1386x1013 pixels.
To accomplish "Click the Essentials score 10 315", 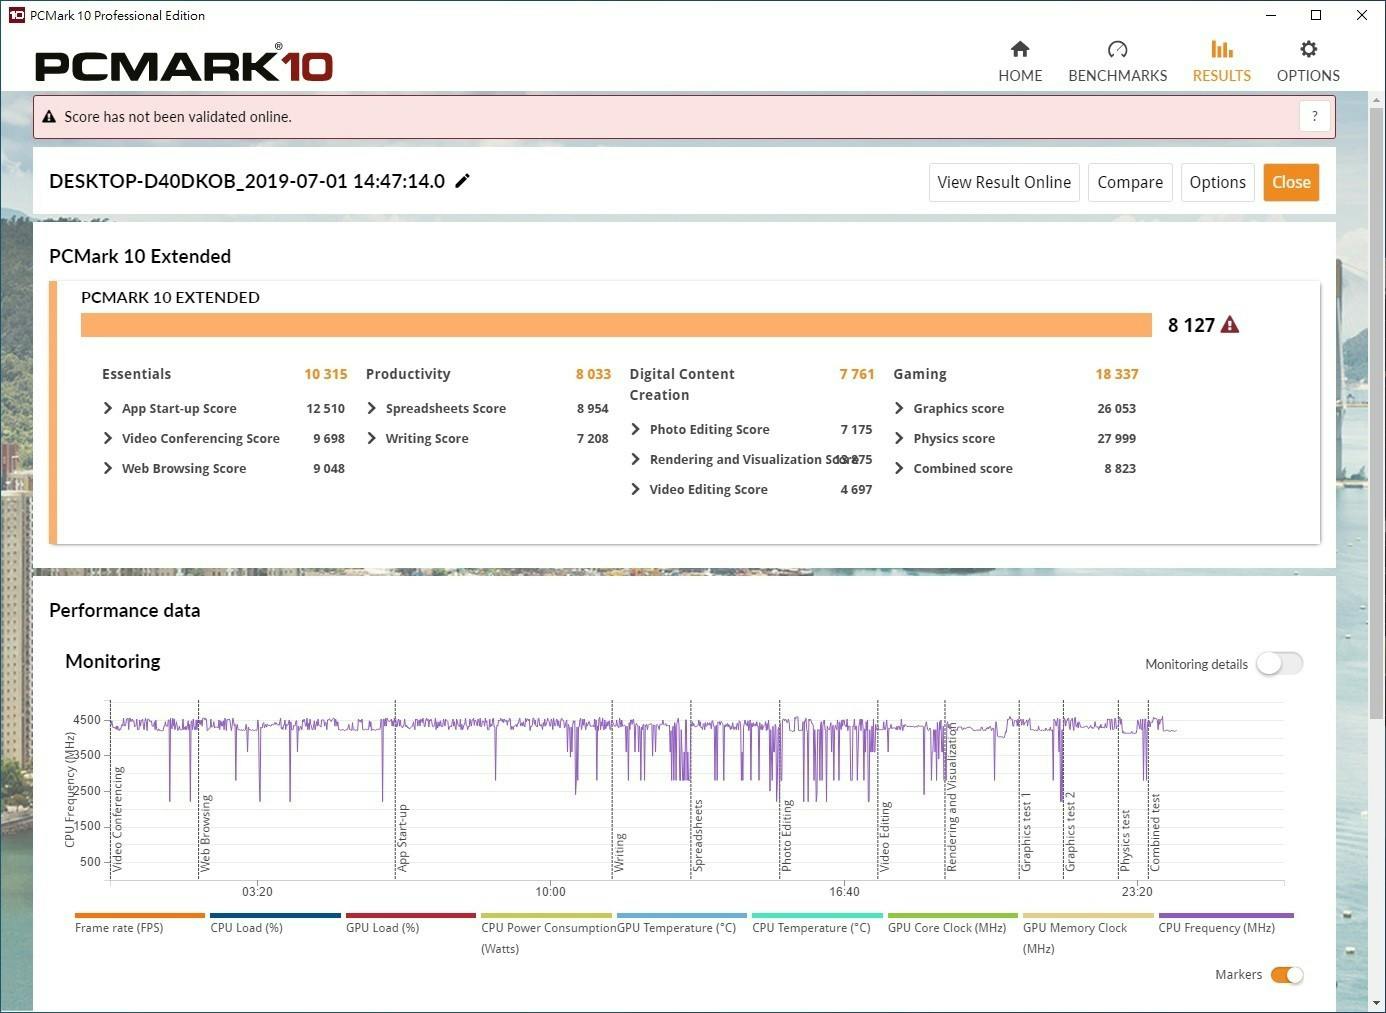I will [x=326, y=374].
